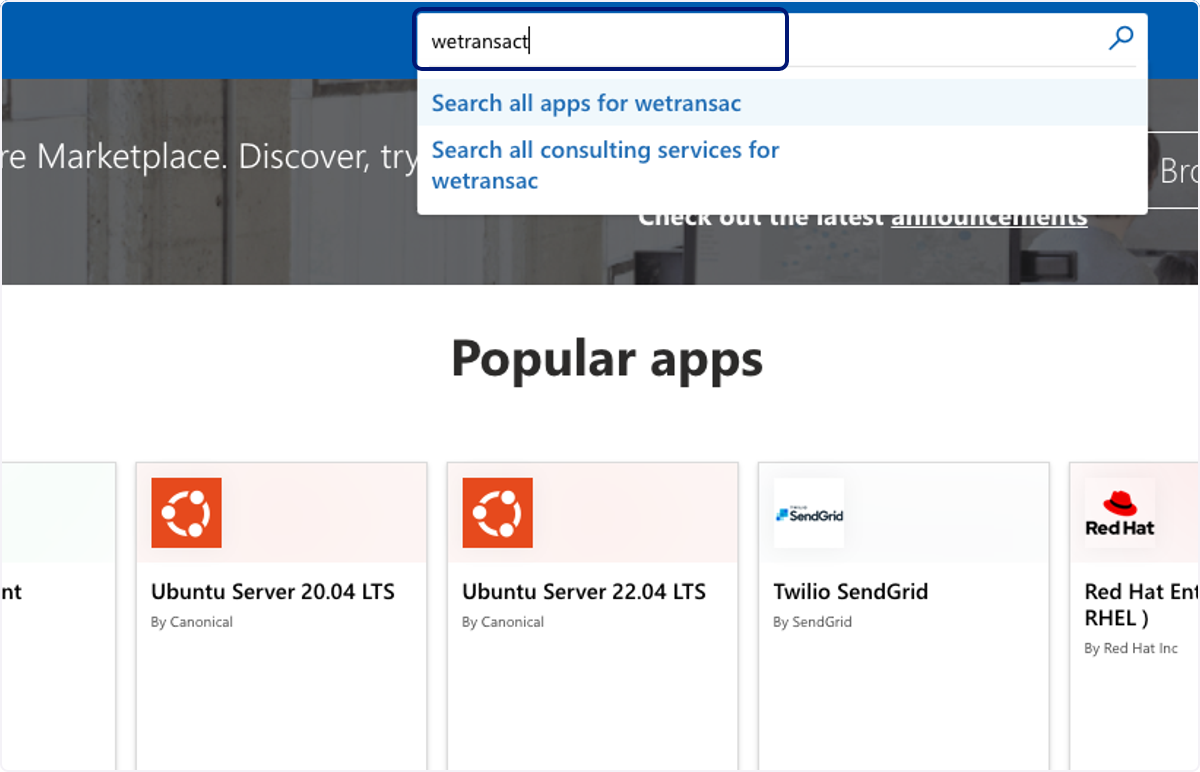Click the Twilio SendGrid logo

click(x=809, y=513)
